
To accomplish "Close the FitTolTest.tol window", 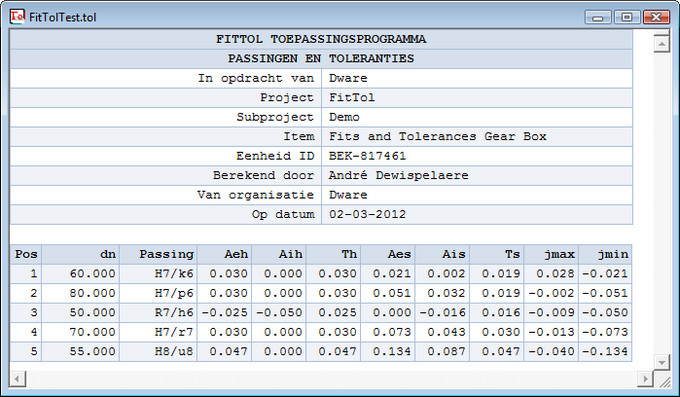I will tap(656, 17).
